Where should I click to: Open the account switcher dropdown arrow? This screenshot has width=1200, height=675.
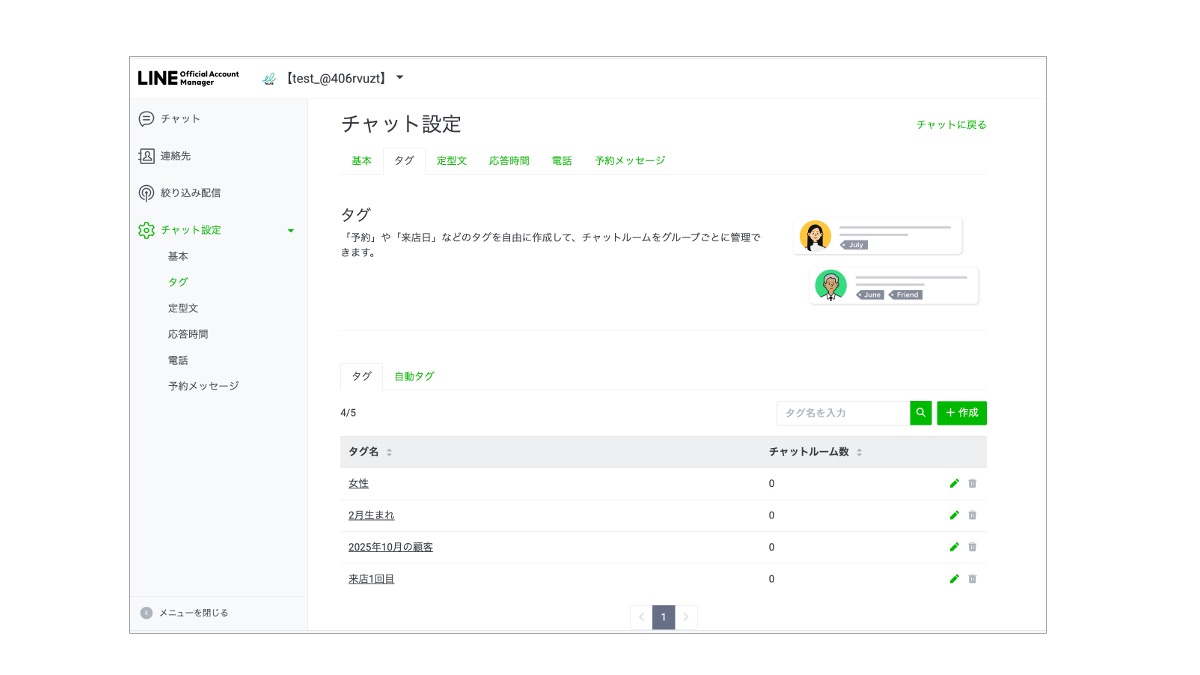click(x=400, y=78)
